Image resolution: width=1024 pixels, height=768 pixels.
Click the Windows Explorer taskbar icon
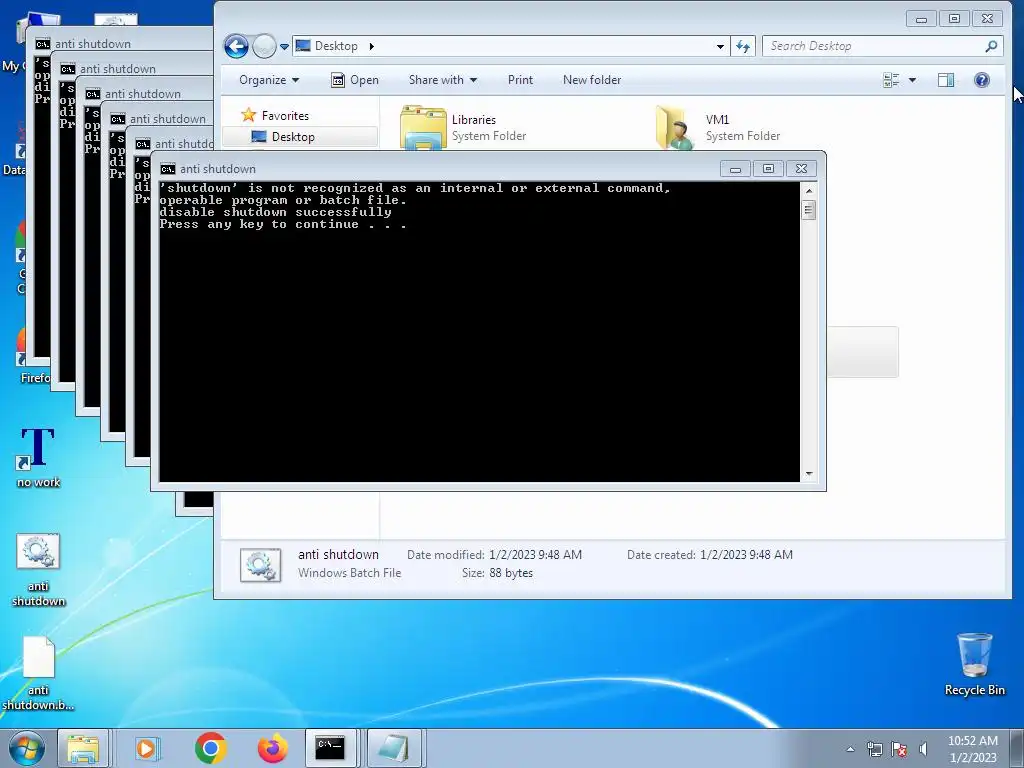[83, 748]
